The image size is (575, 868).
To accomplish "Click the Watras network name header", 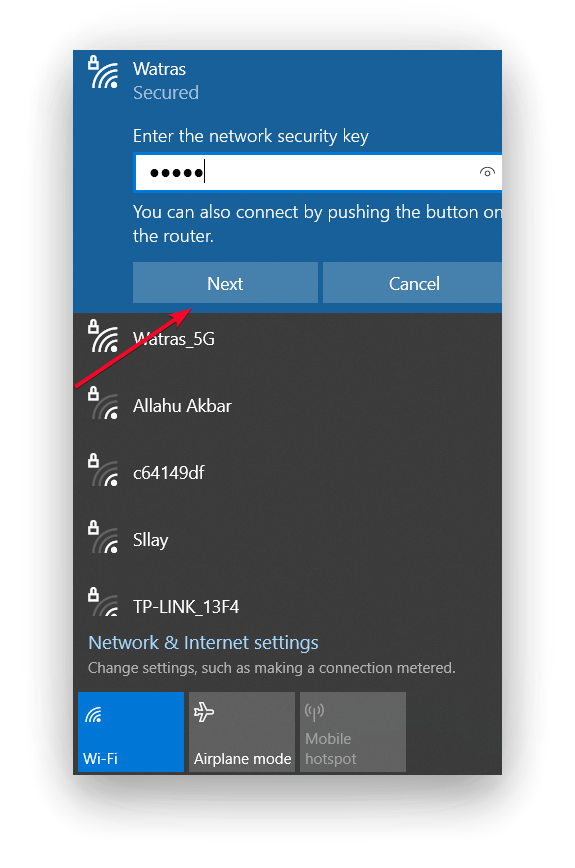I will tap(159, 69).
